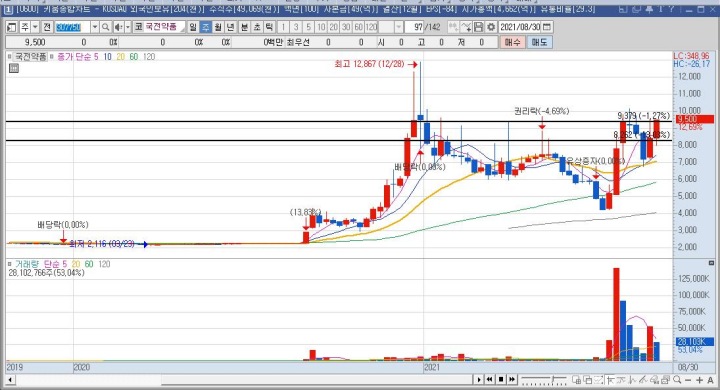Screen dimensions: 720x390
Task: Select the 10 interval tab
Action: [321, 27]
